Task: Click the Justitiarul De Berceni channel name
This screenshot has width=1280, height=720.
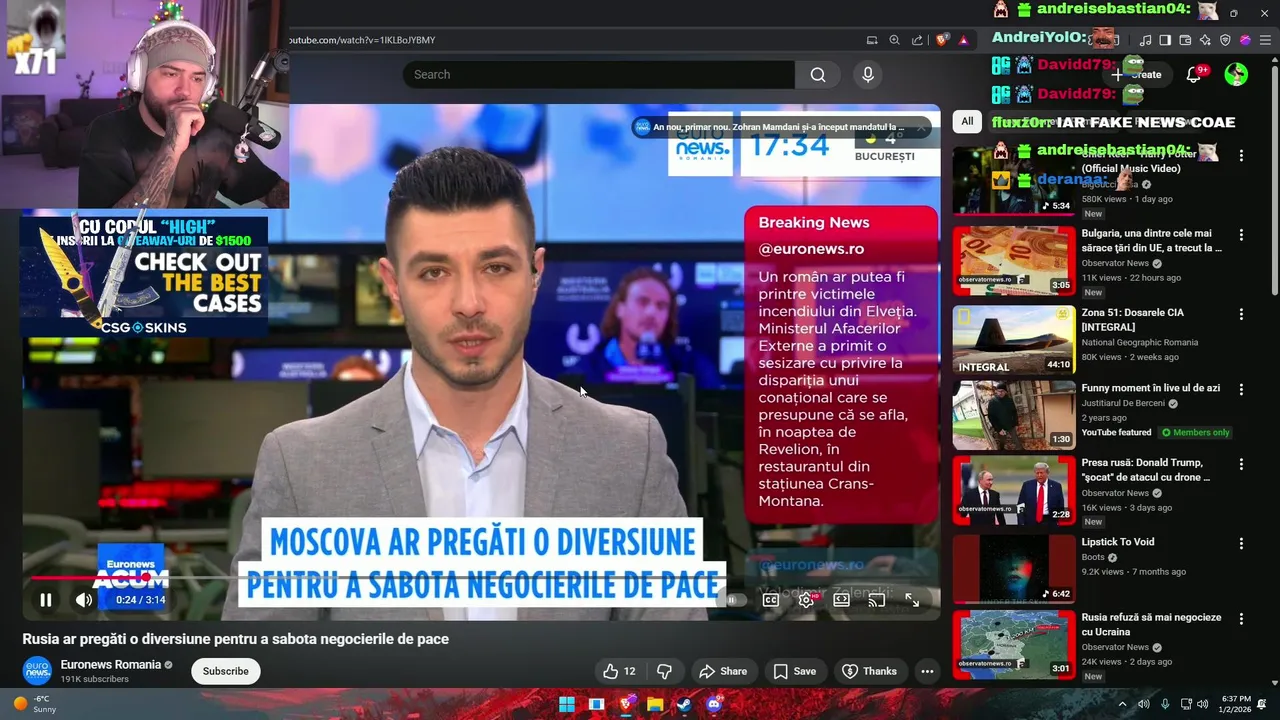Action: [1123, 403]
